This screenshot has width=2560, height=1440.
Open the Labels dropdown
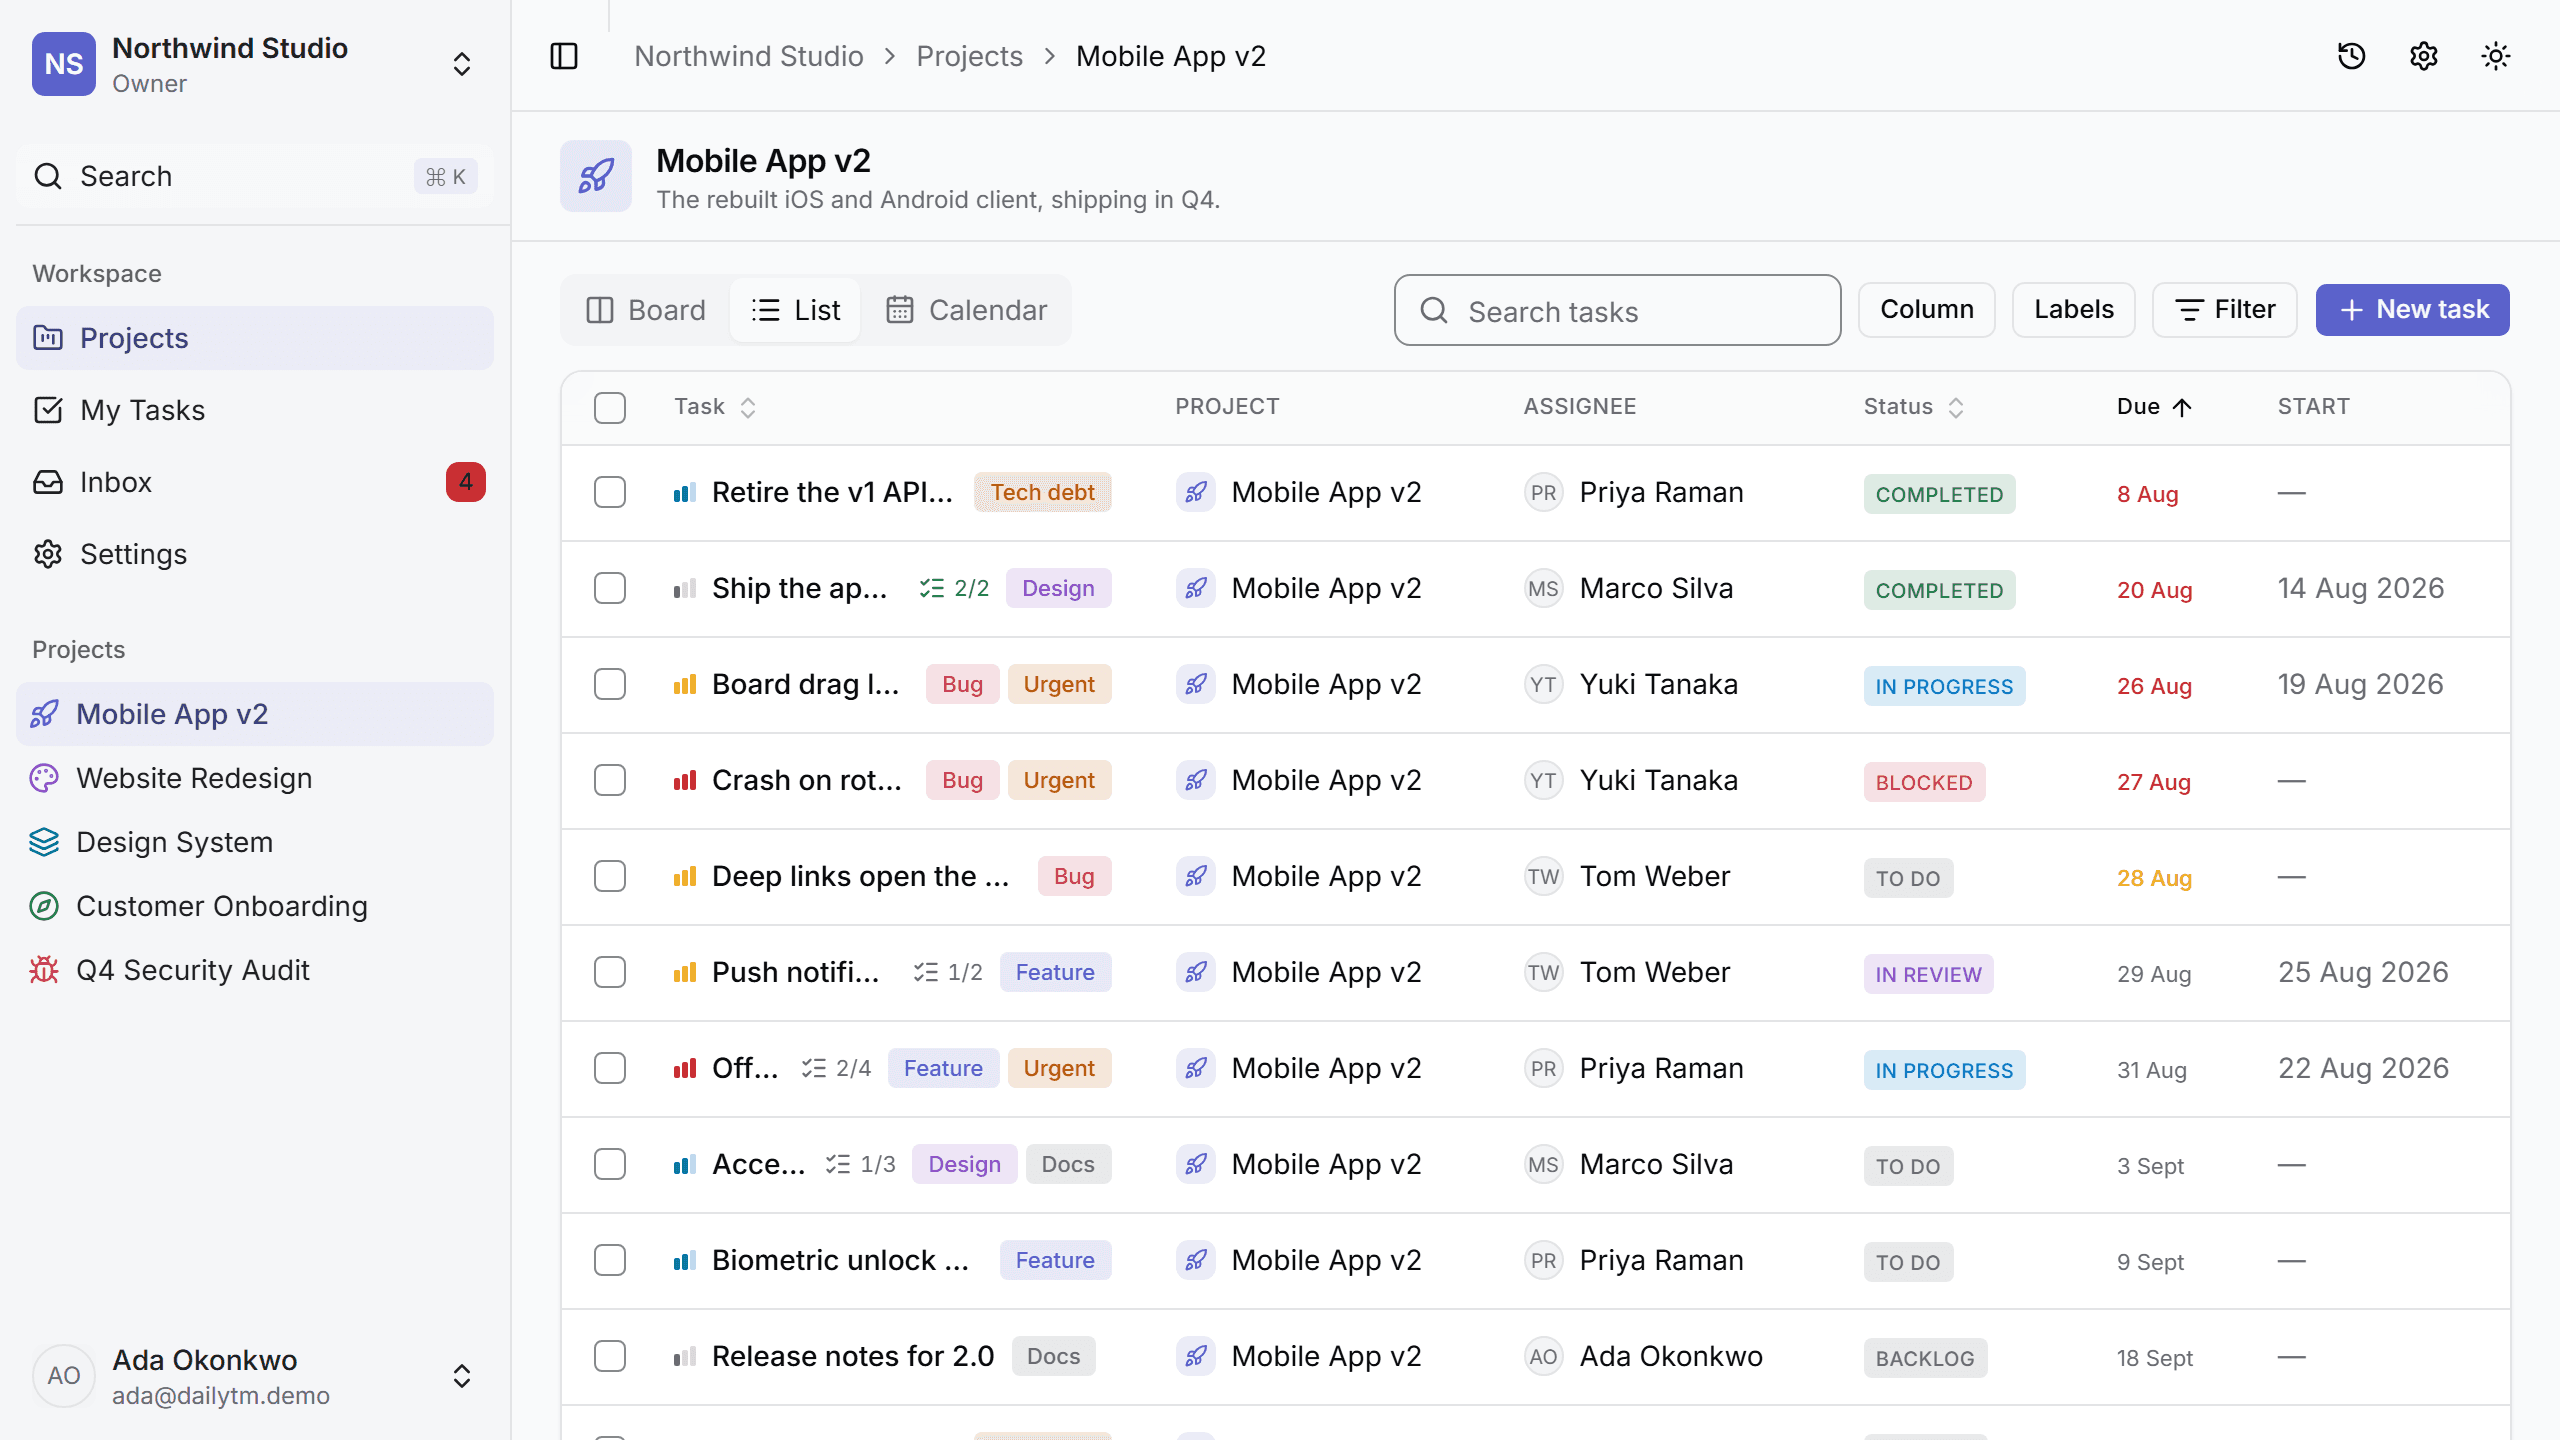coord(2074,310)
